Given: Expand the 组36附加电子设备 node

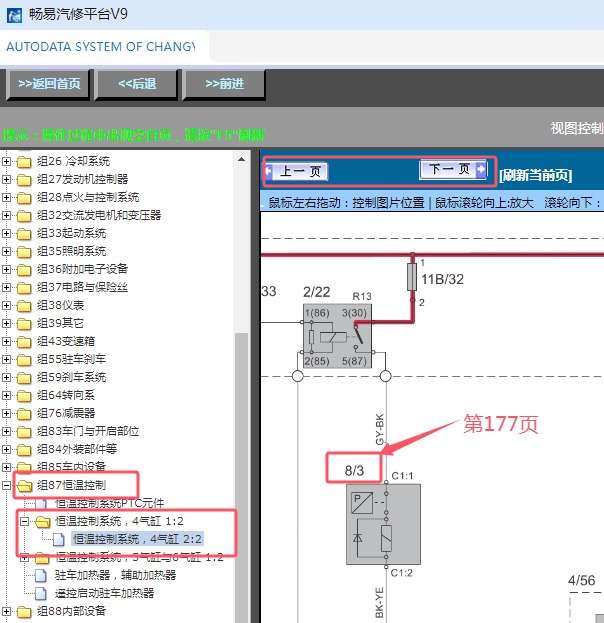Looking at the screenshot, I should 6,269.
